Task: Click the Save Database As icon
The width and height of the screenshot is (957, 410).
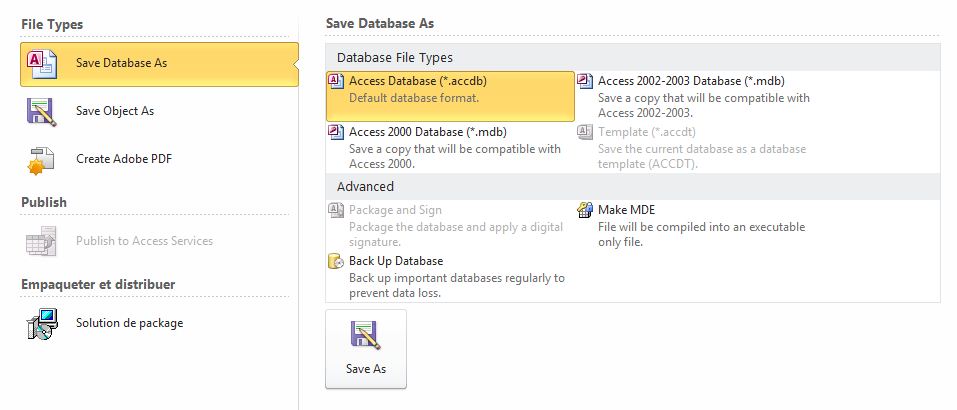Action: pos(42,64)
